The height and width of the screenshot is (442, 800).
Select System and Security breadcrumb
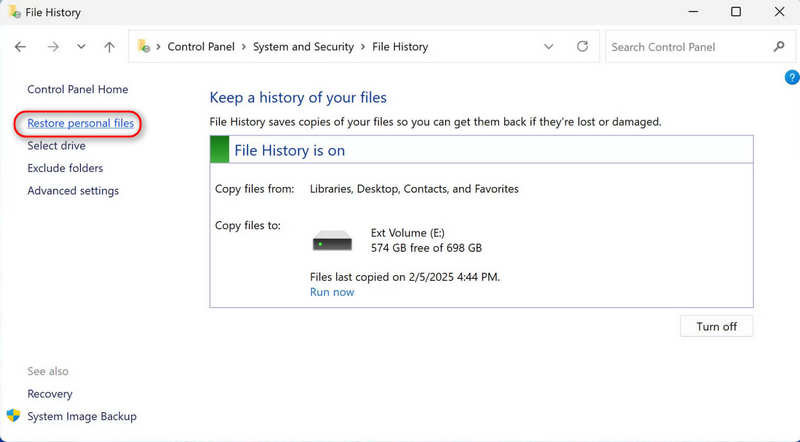(304, 47)
